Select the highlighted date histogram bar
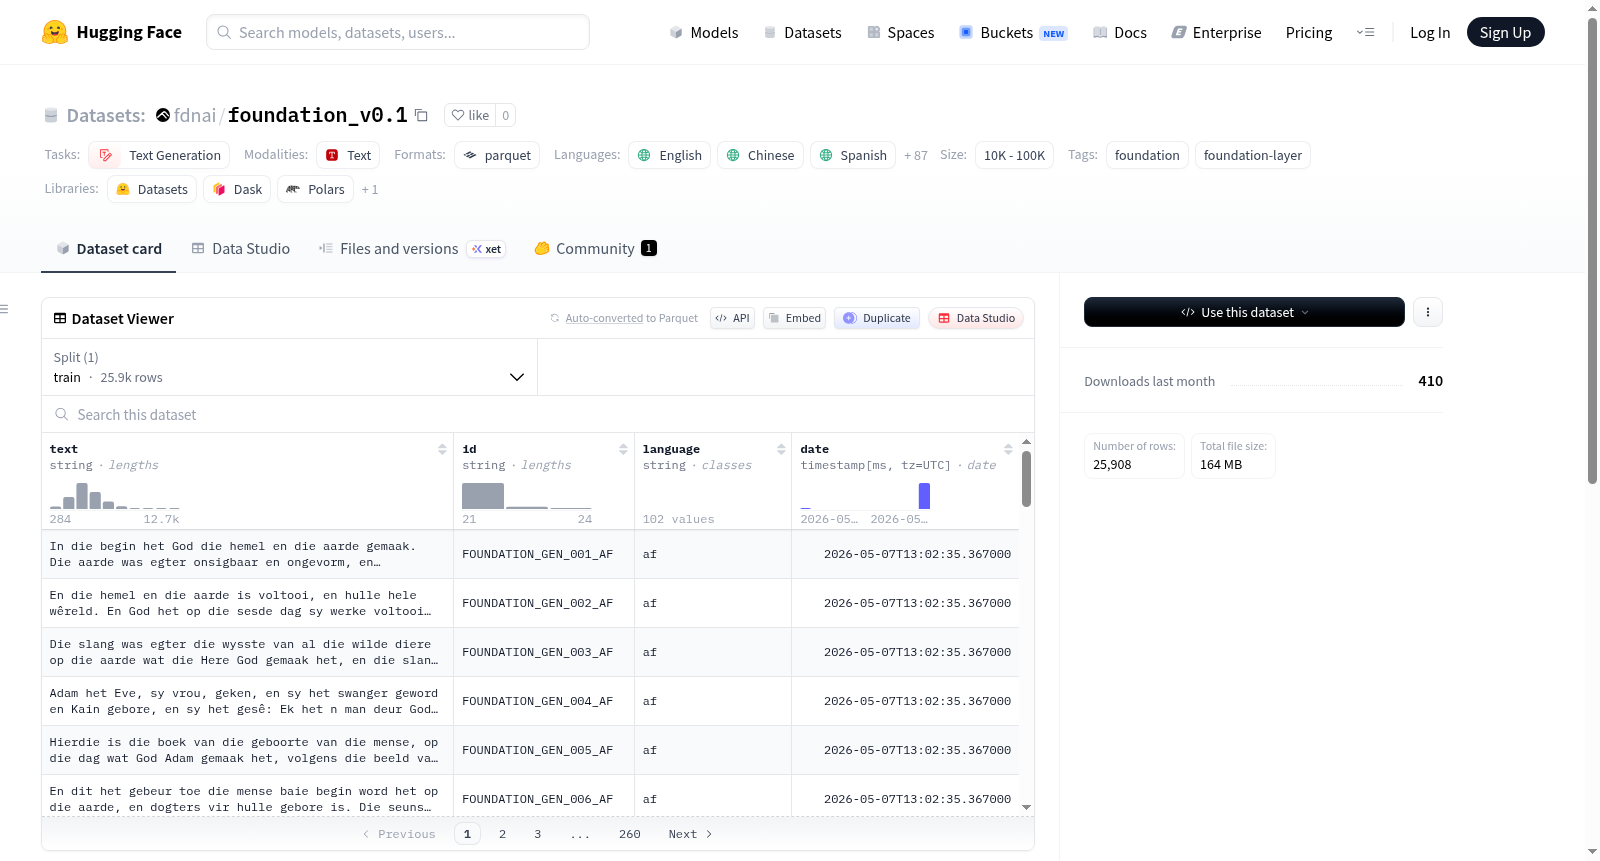 coord(924,496)
